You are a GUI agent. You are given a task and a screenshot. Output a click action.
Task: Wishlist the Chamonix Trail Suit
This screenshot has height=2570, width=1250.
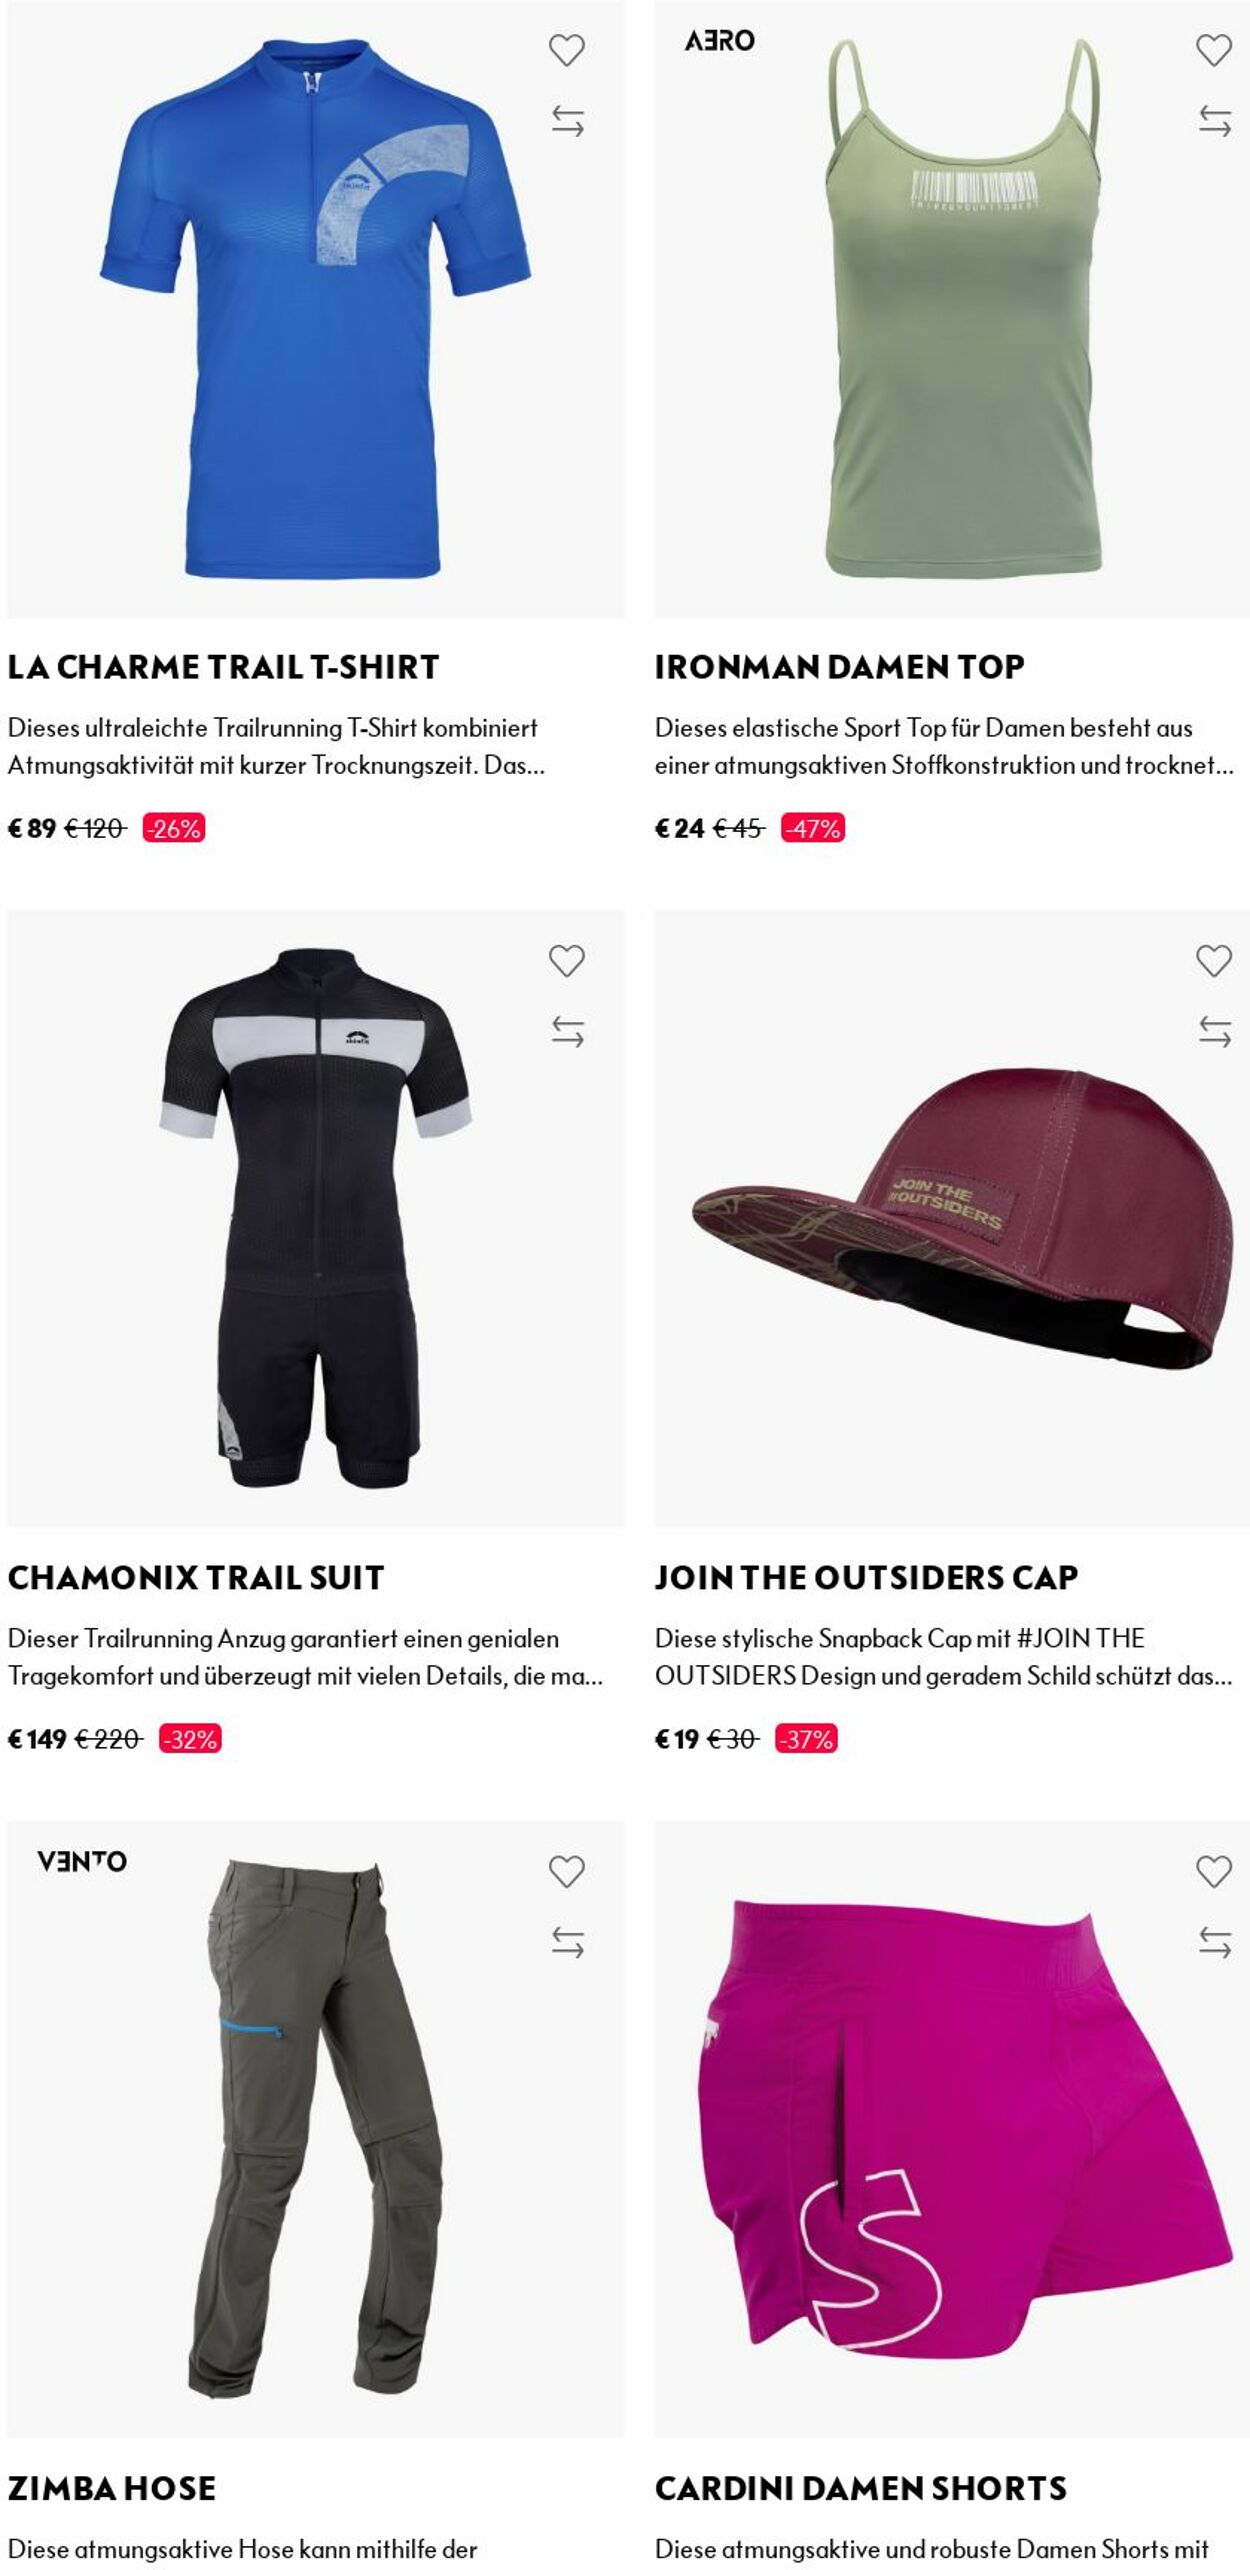[566, 961]
